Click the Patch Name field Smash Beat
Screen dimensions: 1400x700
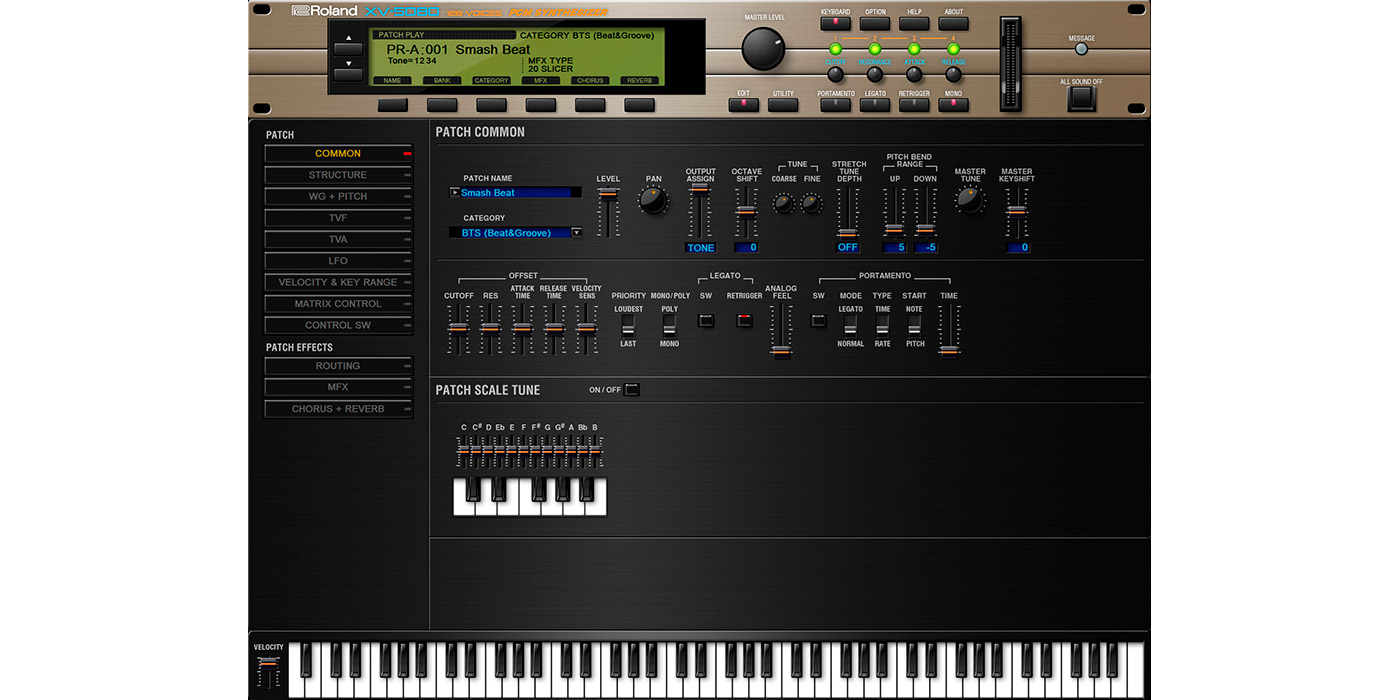tap(515, 192)
